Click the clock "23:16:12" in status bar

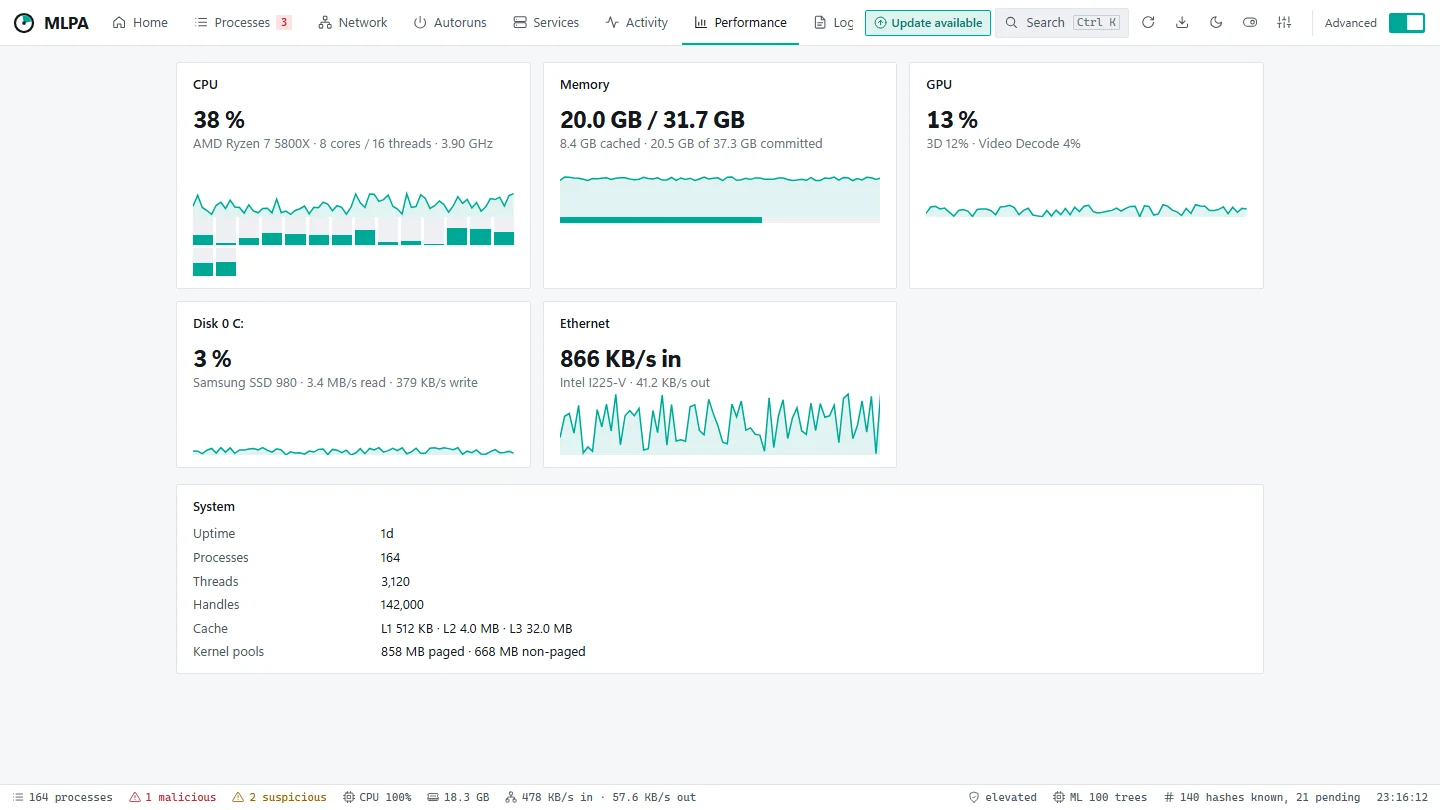coord(1402,798)
